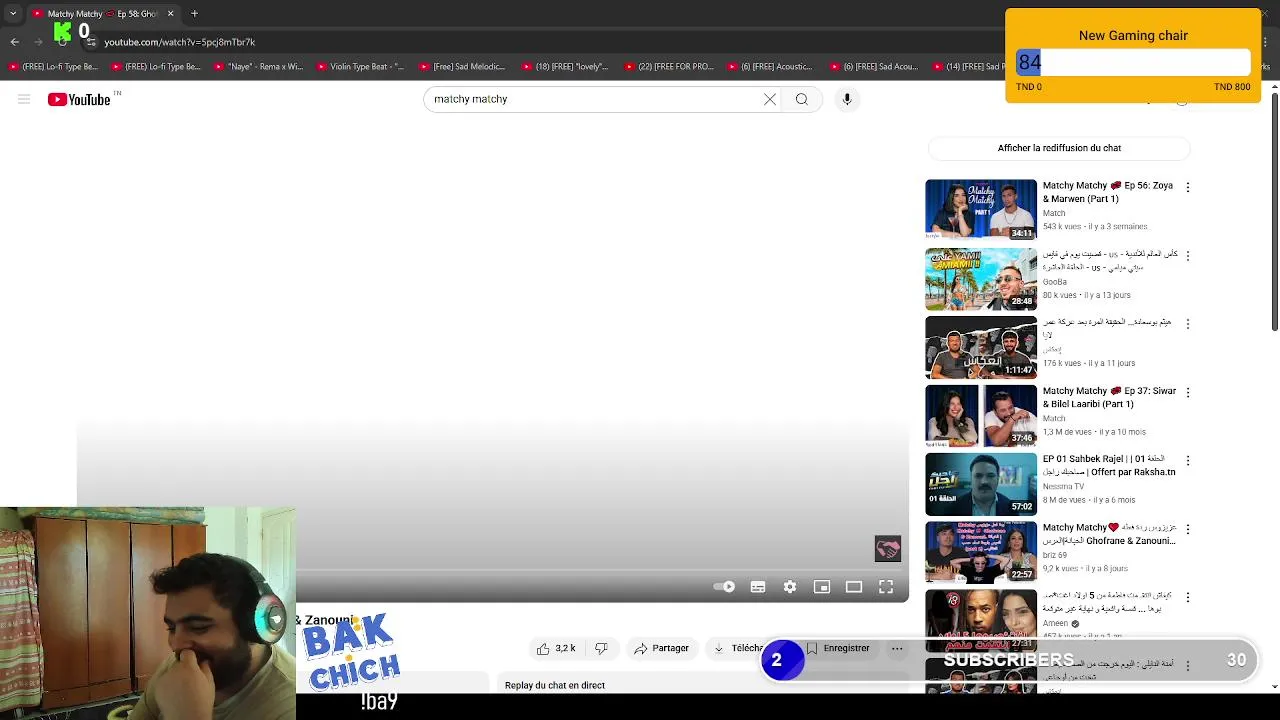Image resolution: width=1280 pixels, height=720 pixels.
Task: Click the Replay du chat en direct label
Action: 555,685
